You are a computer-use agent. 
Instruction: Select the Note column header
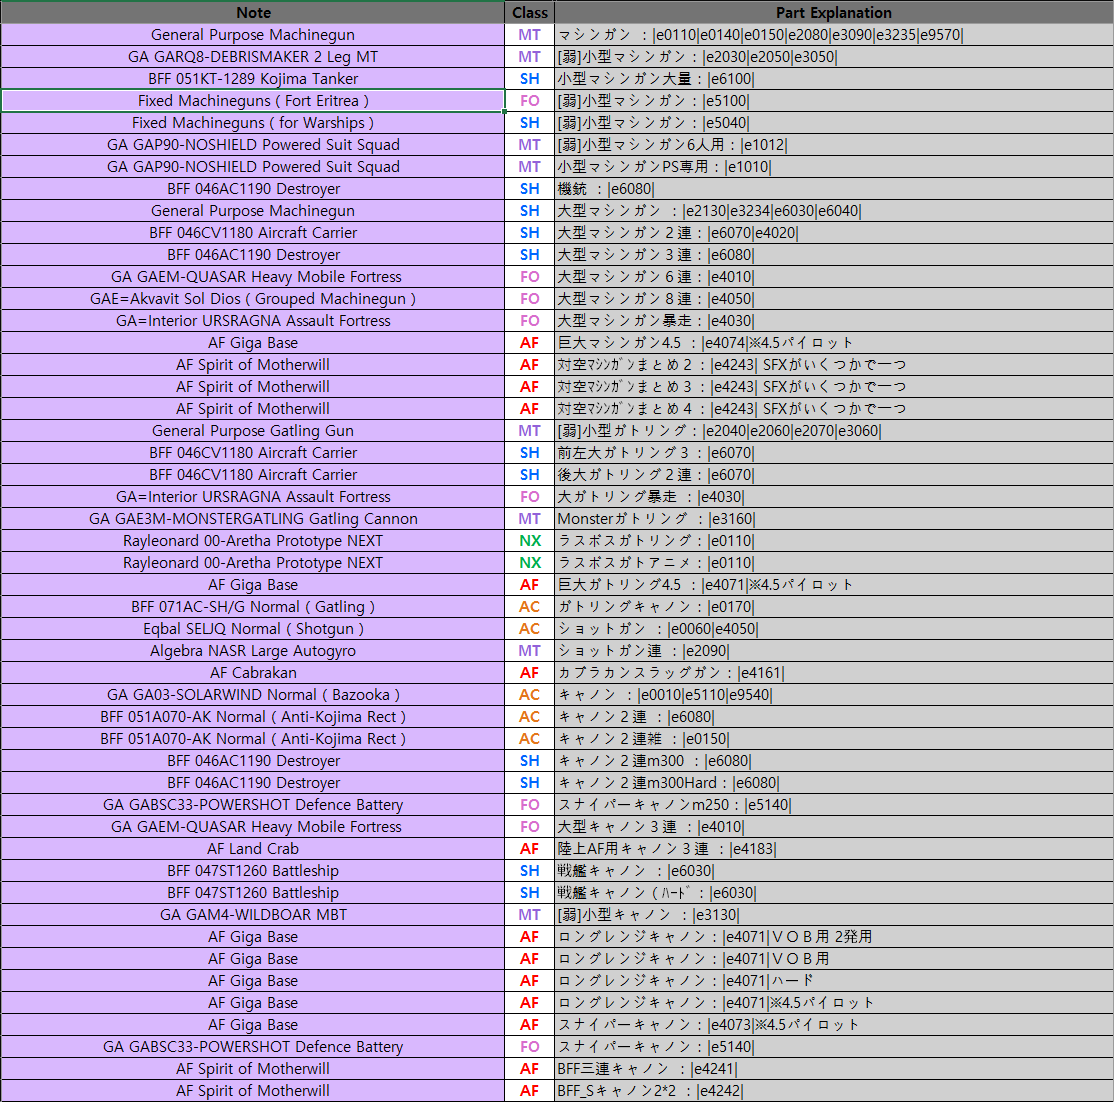click(x=253, y=12)
